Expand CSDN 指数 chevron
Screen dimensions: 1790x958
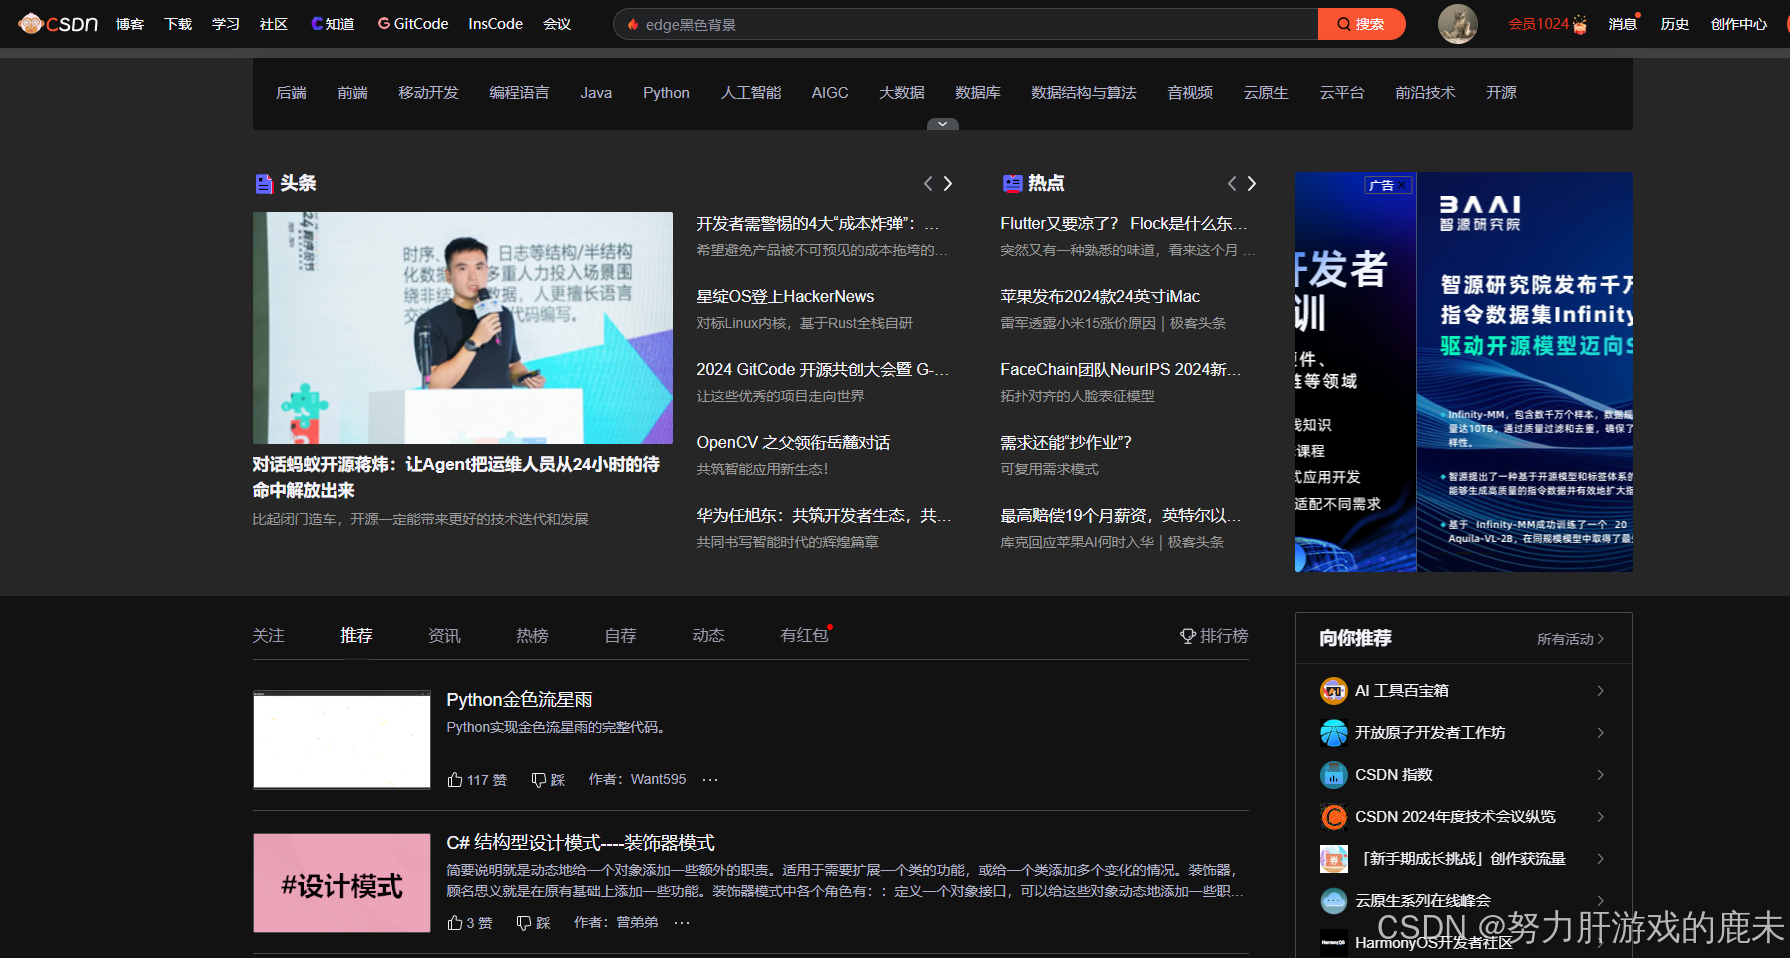1601,775
